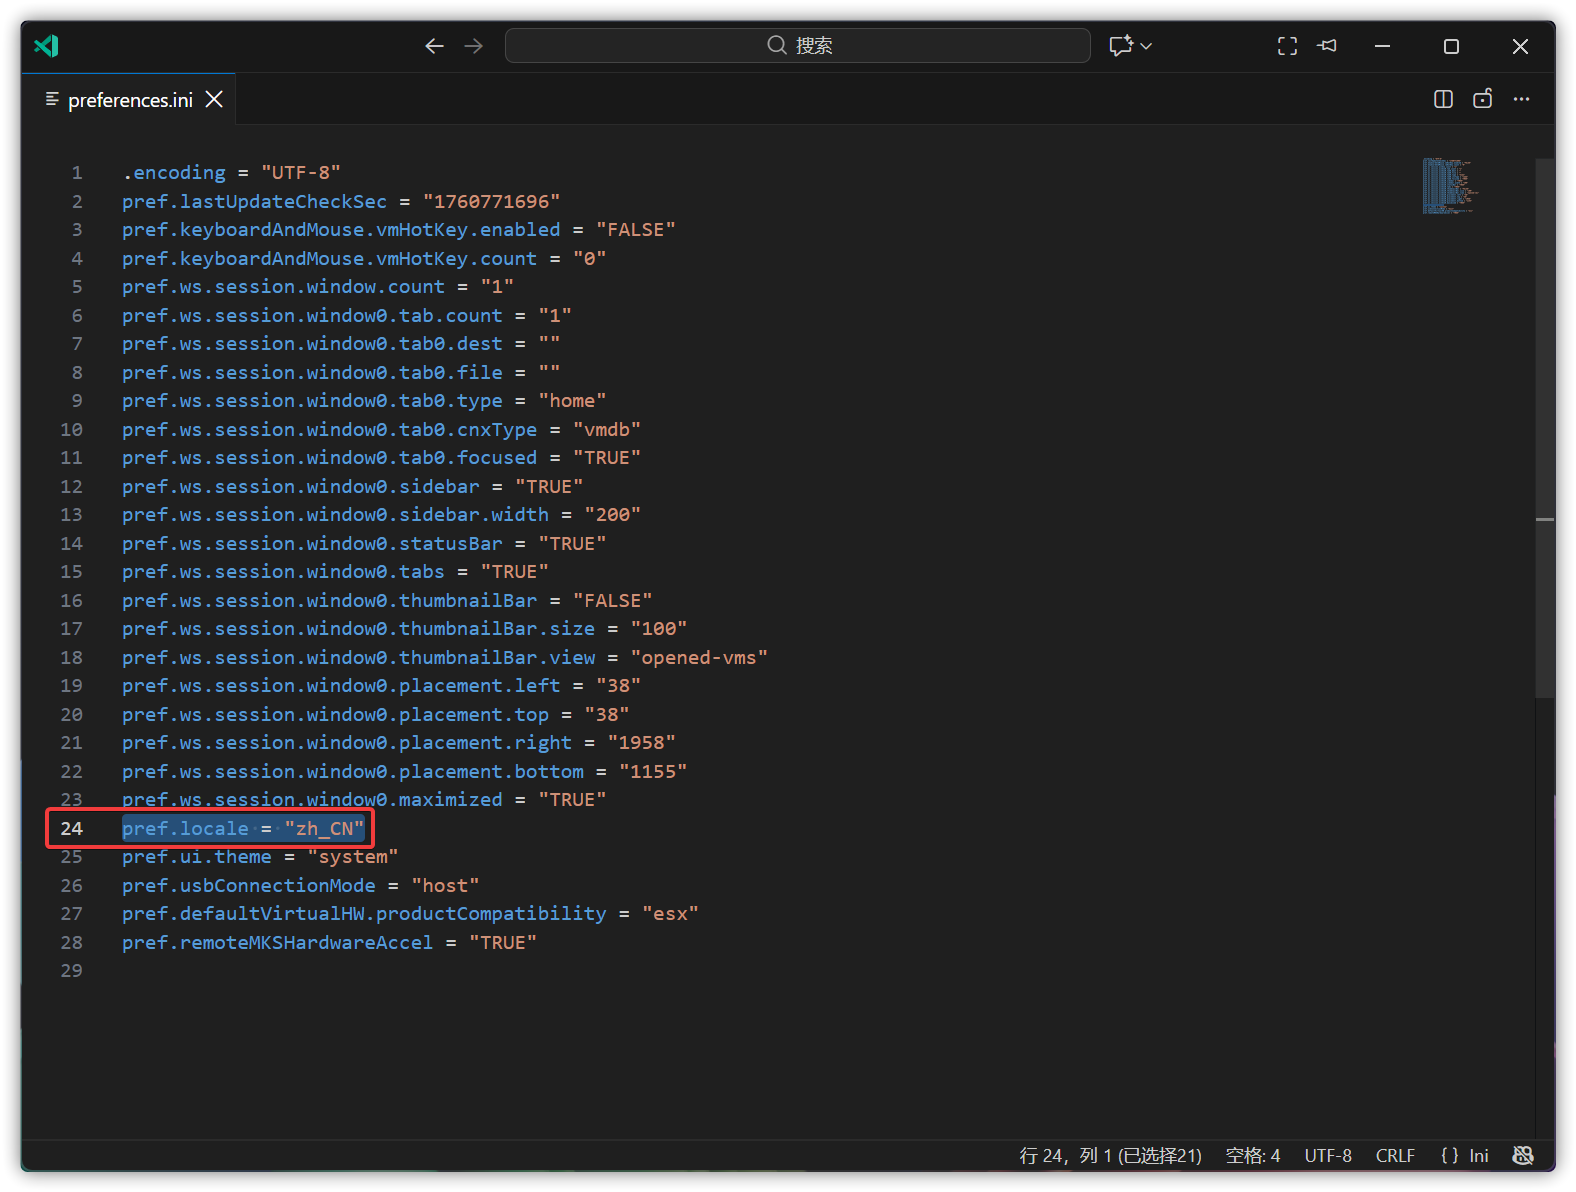Image resolution: width=1576 pixels, height=1192 pixels.
Task: Go back with the left arrow
Action: (434, 46)
